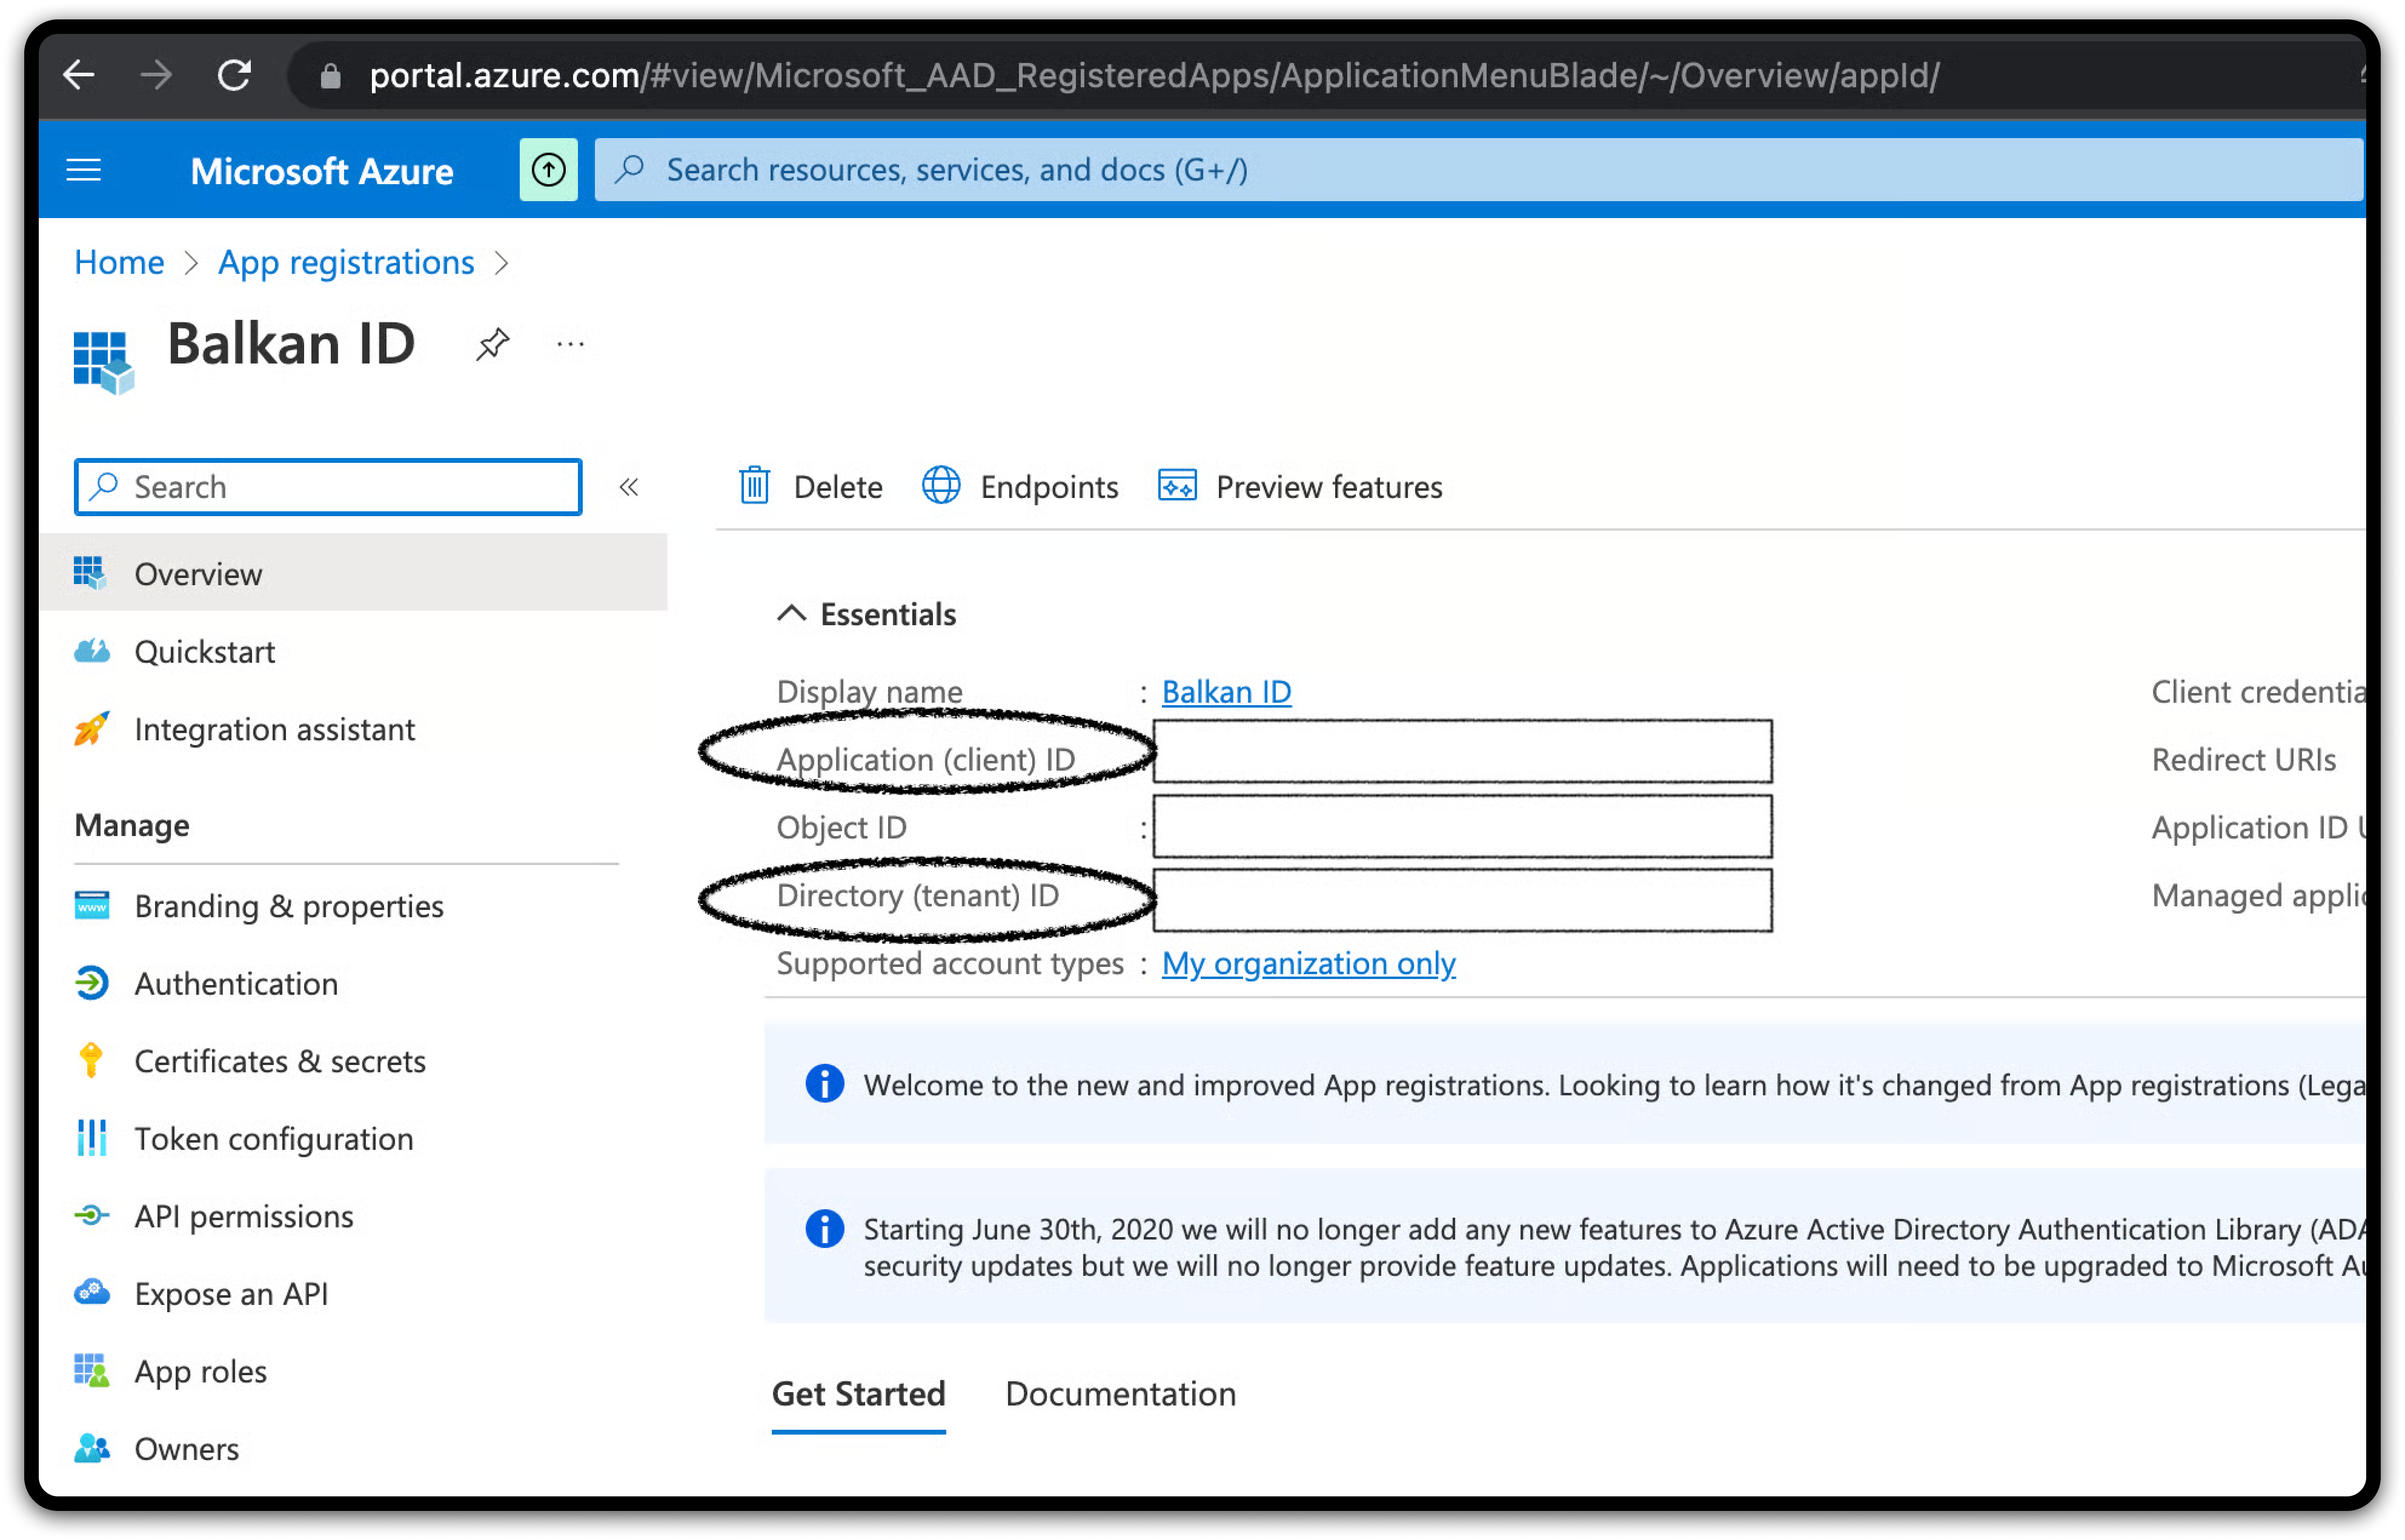Image resolution: width=2405 pixels, height=1540 pixels.
Task: Select the Get Started tab
Action: 858,1394
